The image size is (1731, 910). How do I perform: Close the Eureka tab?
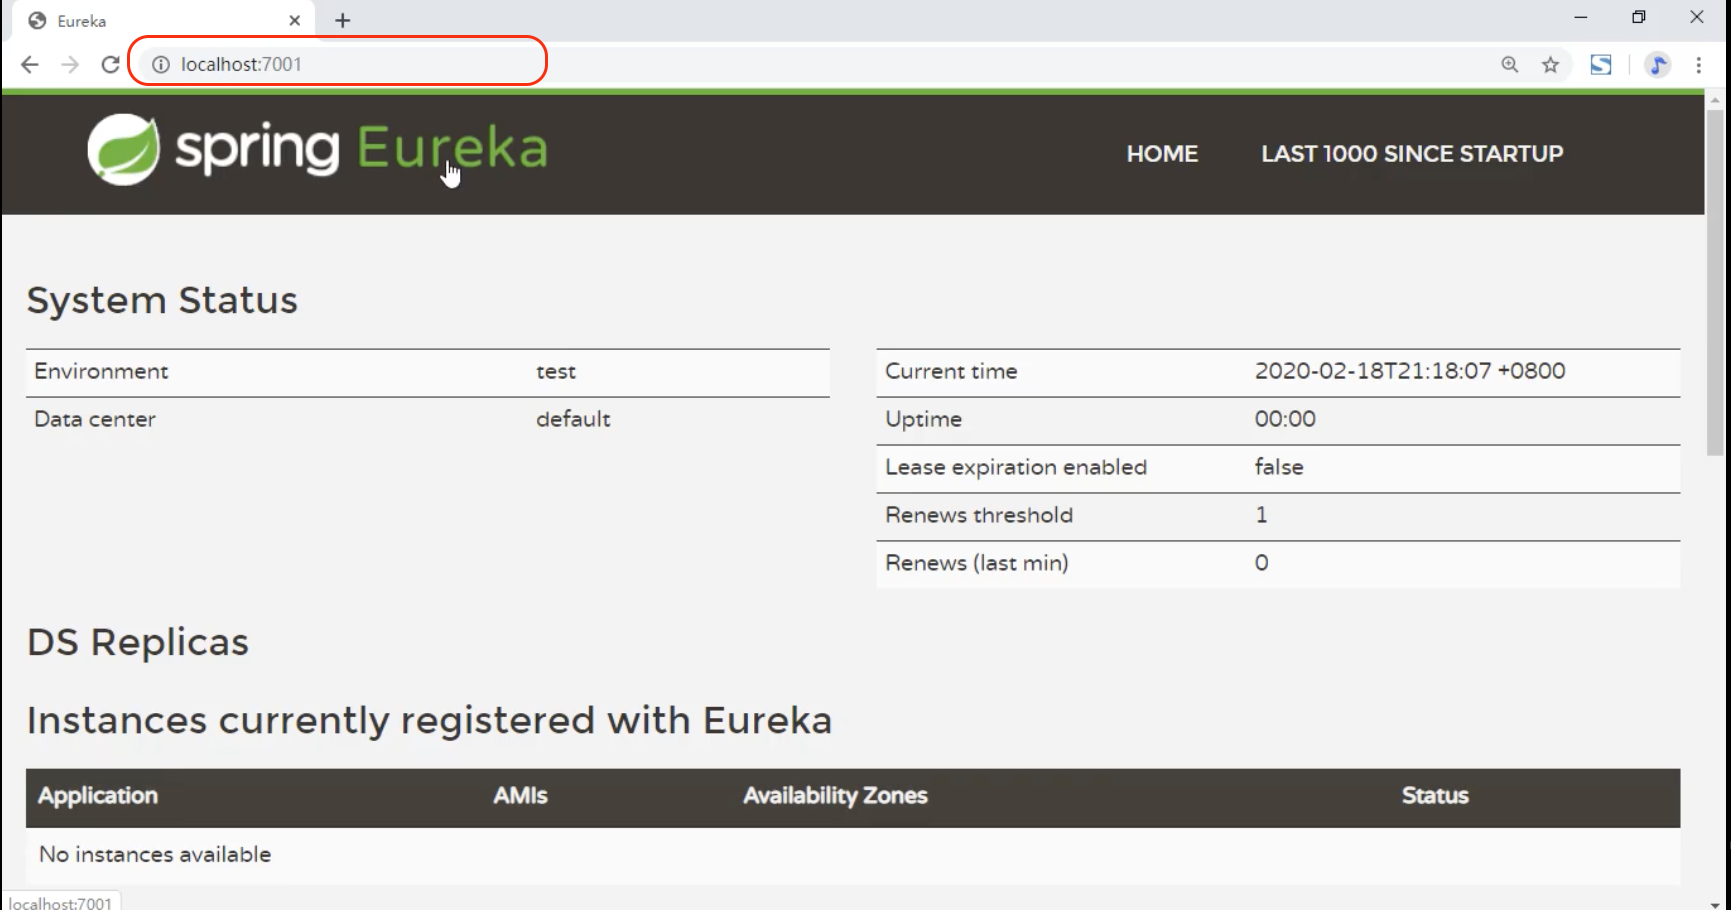(x=294, y=20)
